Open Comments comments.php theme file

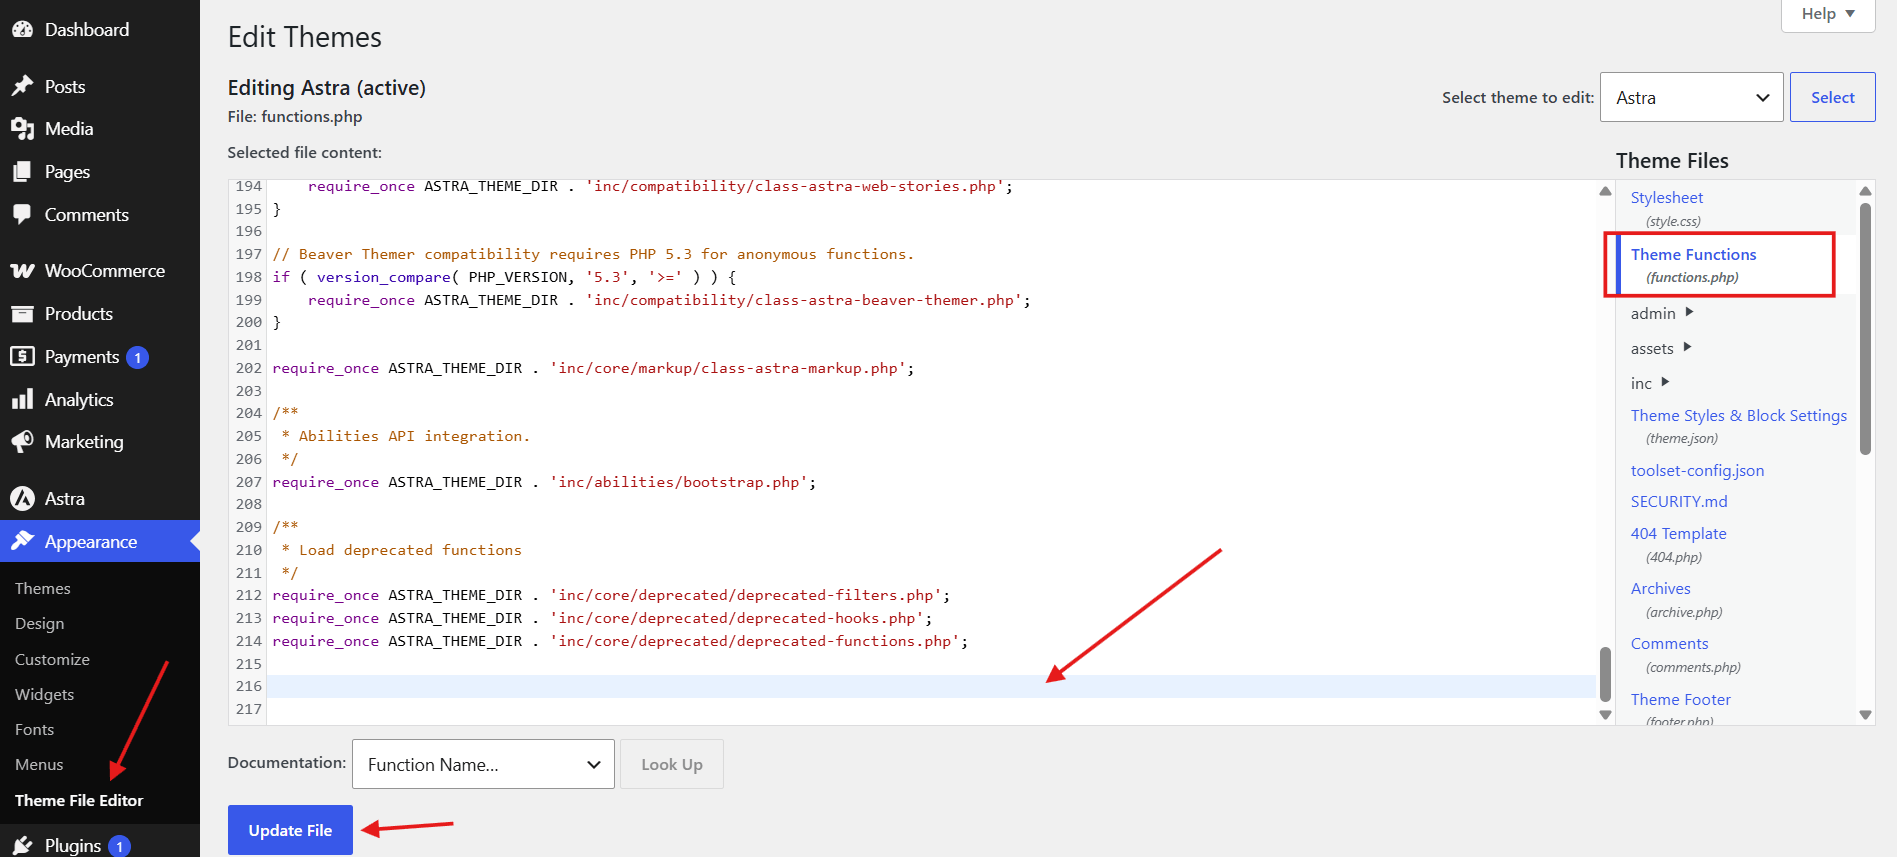tap(1669, 644)
